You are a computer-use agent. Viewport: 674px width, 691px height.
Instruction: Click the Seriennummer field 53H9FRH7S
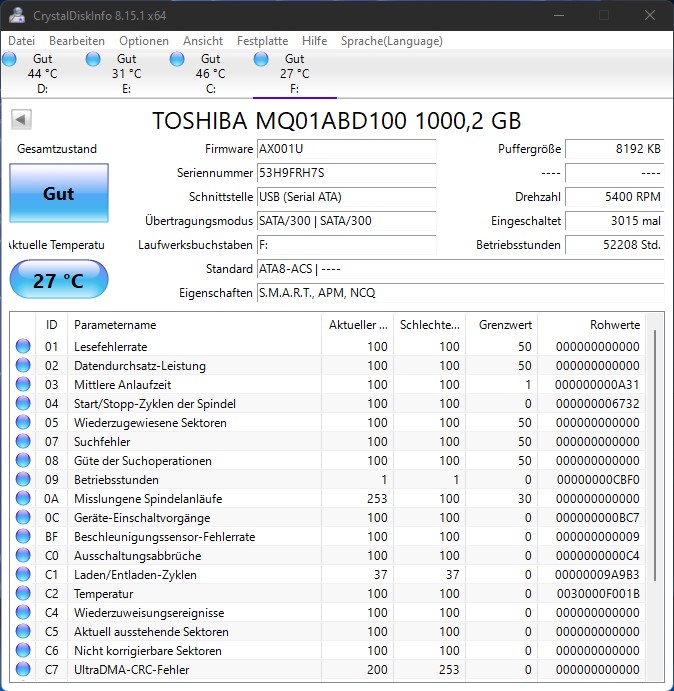tap(346, 173)
